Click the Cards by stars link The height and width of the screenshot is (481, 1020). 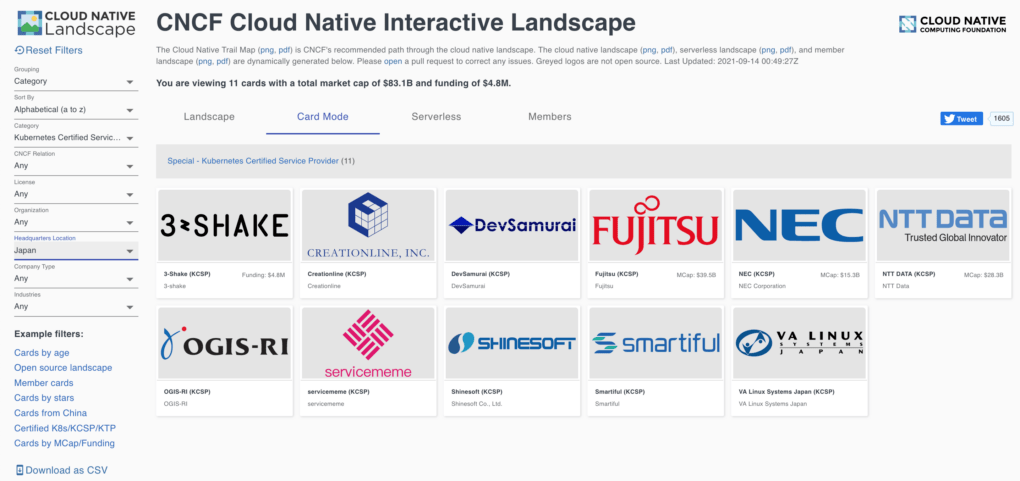tap(44, 398)
